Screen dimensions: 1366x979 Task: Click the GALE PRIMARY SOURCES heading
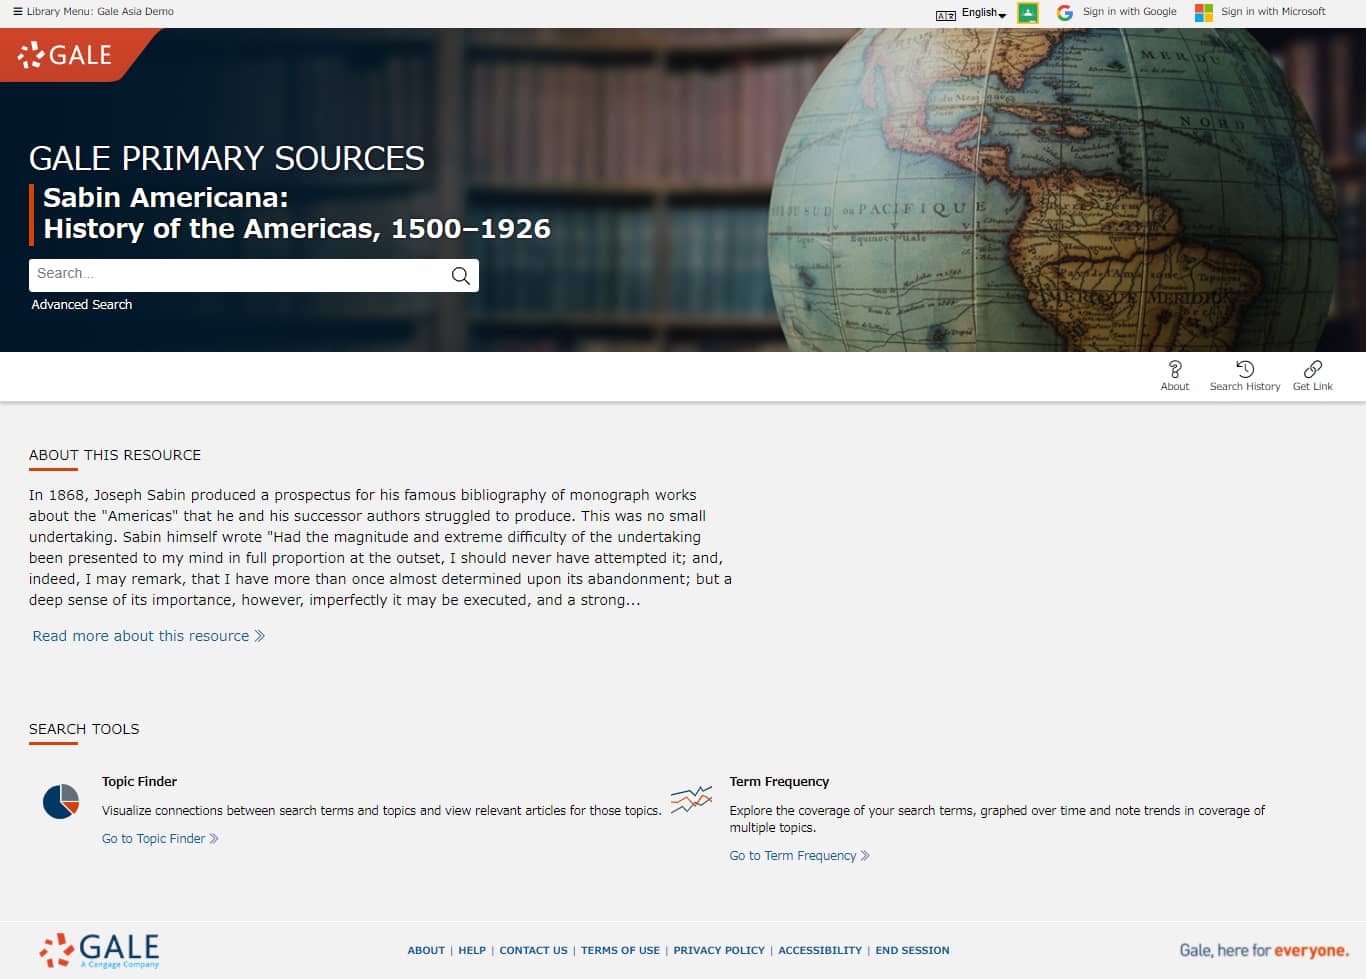(x=227, y=158)
